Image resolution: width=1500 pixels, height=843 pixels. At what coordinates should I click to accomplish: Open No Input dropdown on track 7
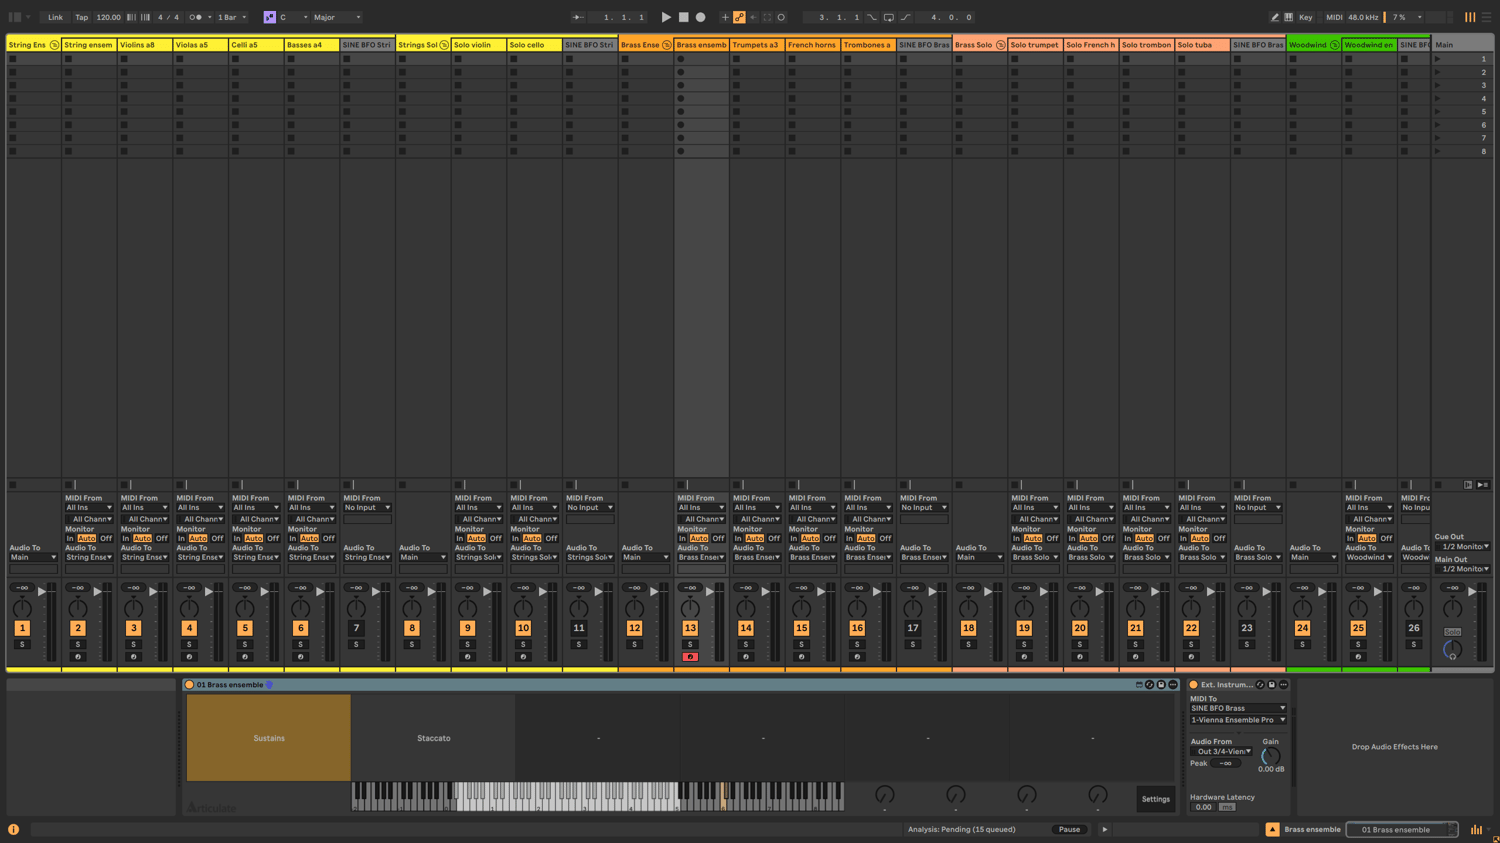point(367,508)
